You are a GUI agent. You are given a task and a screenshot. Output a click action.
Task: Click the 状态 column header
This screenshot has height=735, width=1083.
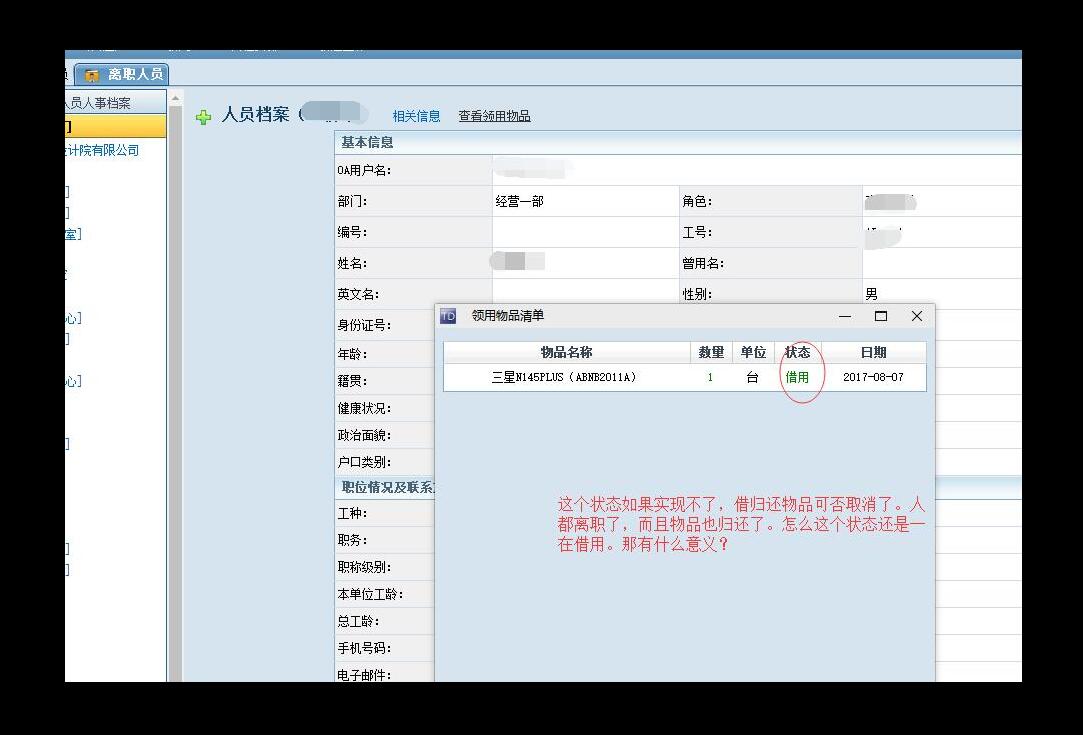pyautogui.click(x=797, y=352)
